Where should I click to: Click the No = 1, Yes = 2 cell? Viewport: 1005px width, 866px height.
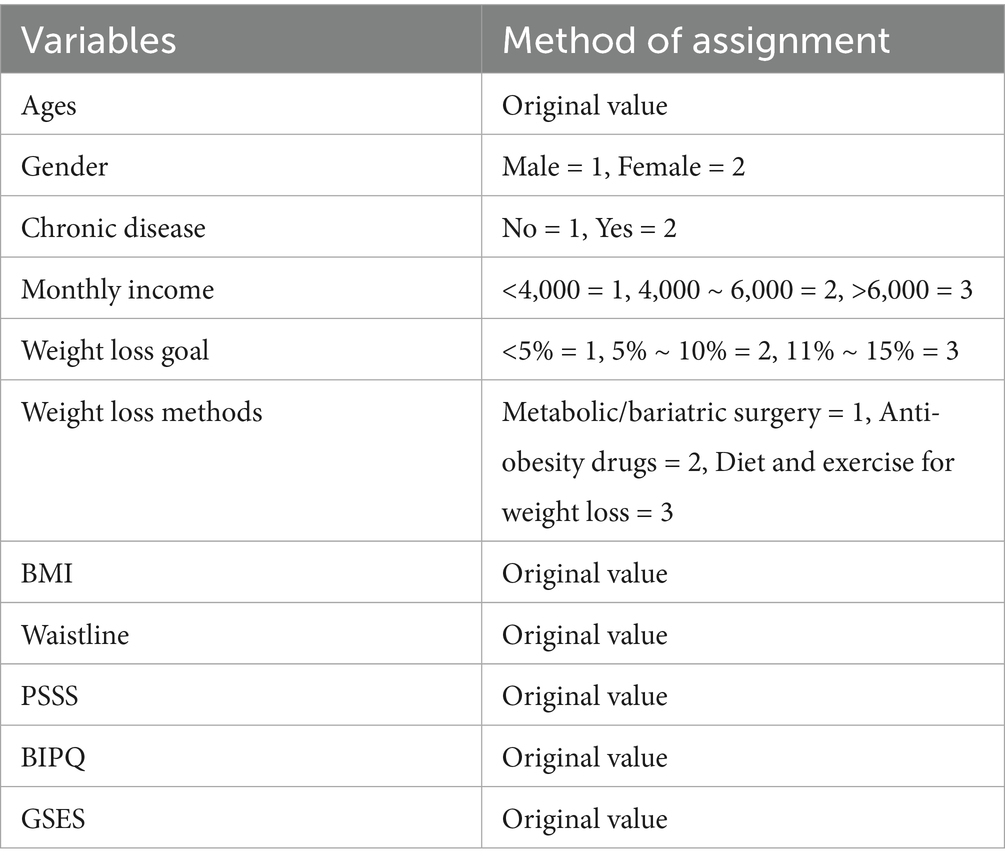coord(589,227)
